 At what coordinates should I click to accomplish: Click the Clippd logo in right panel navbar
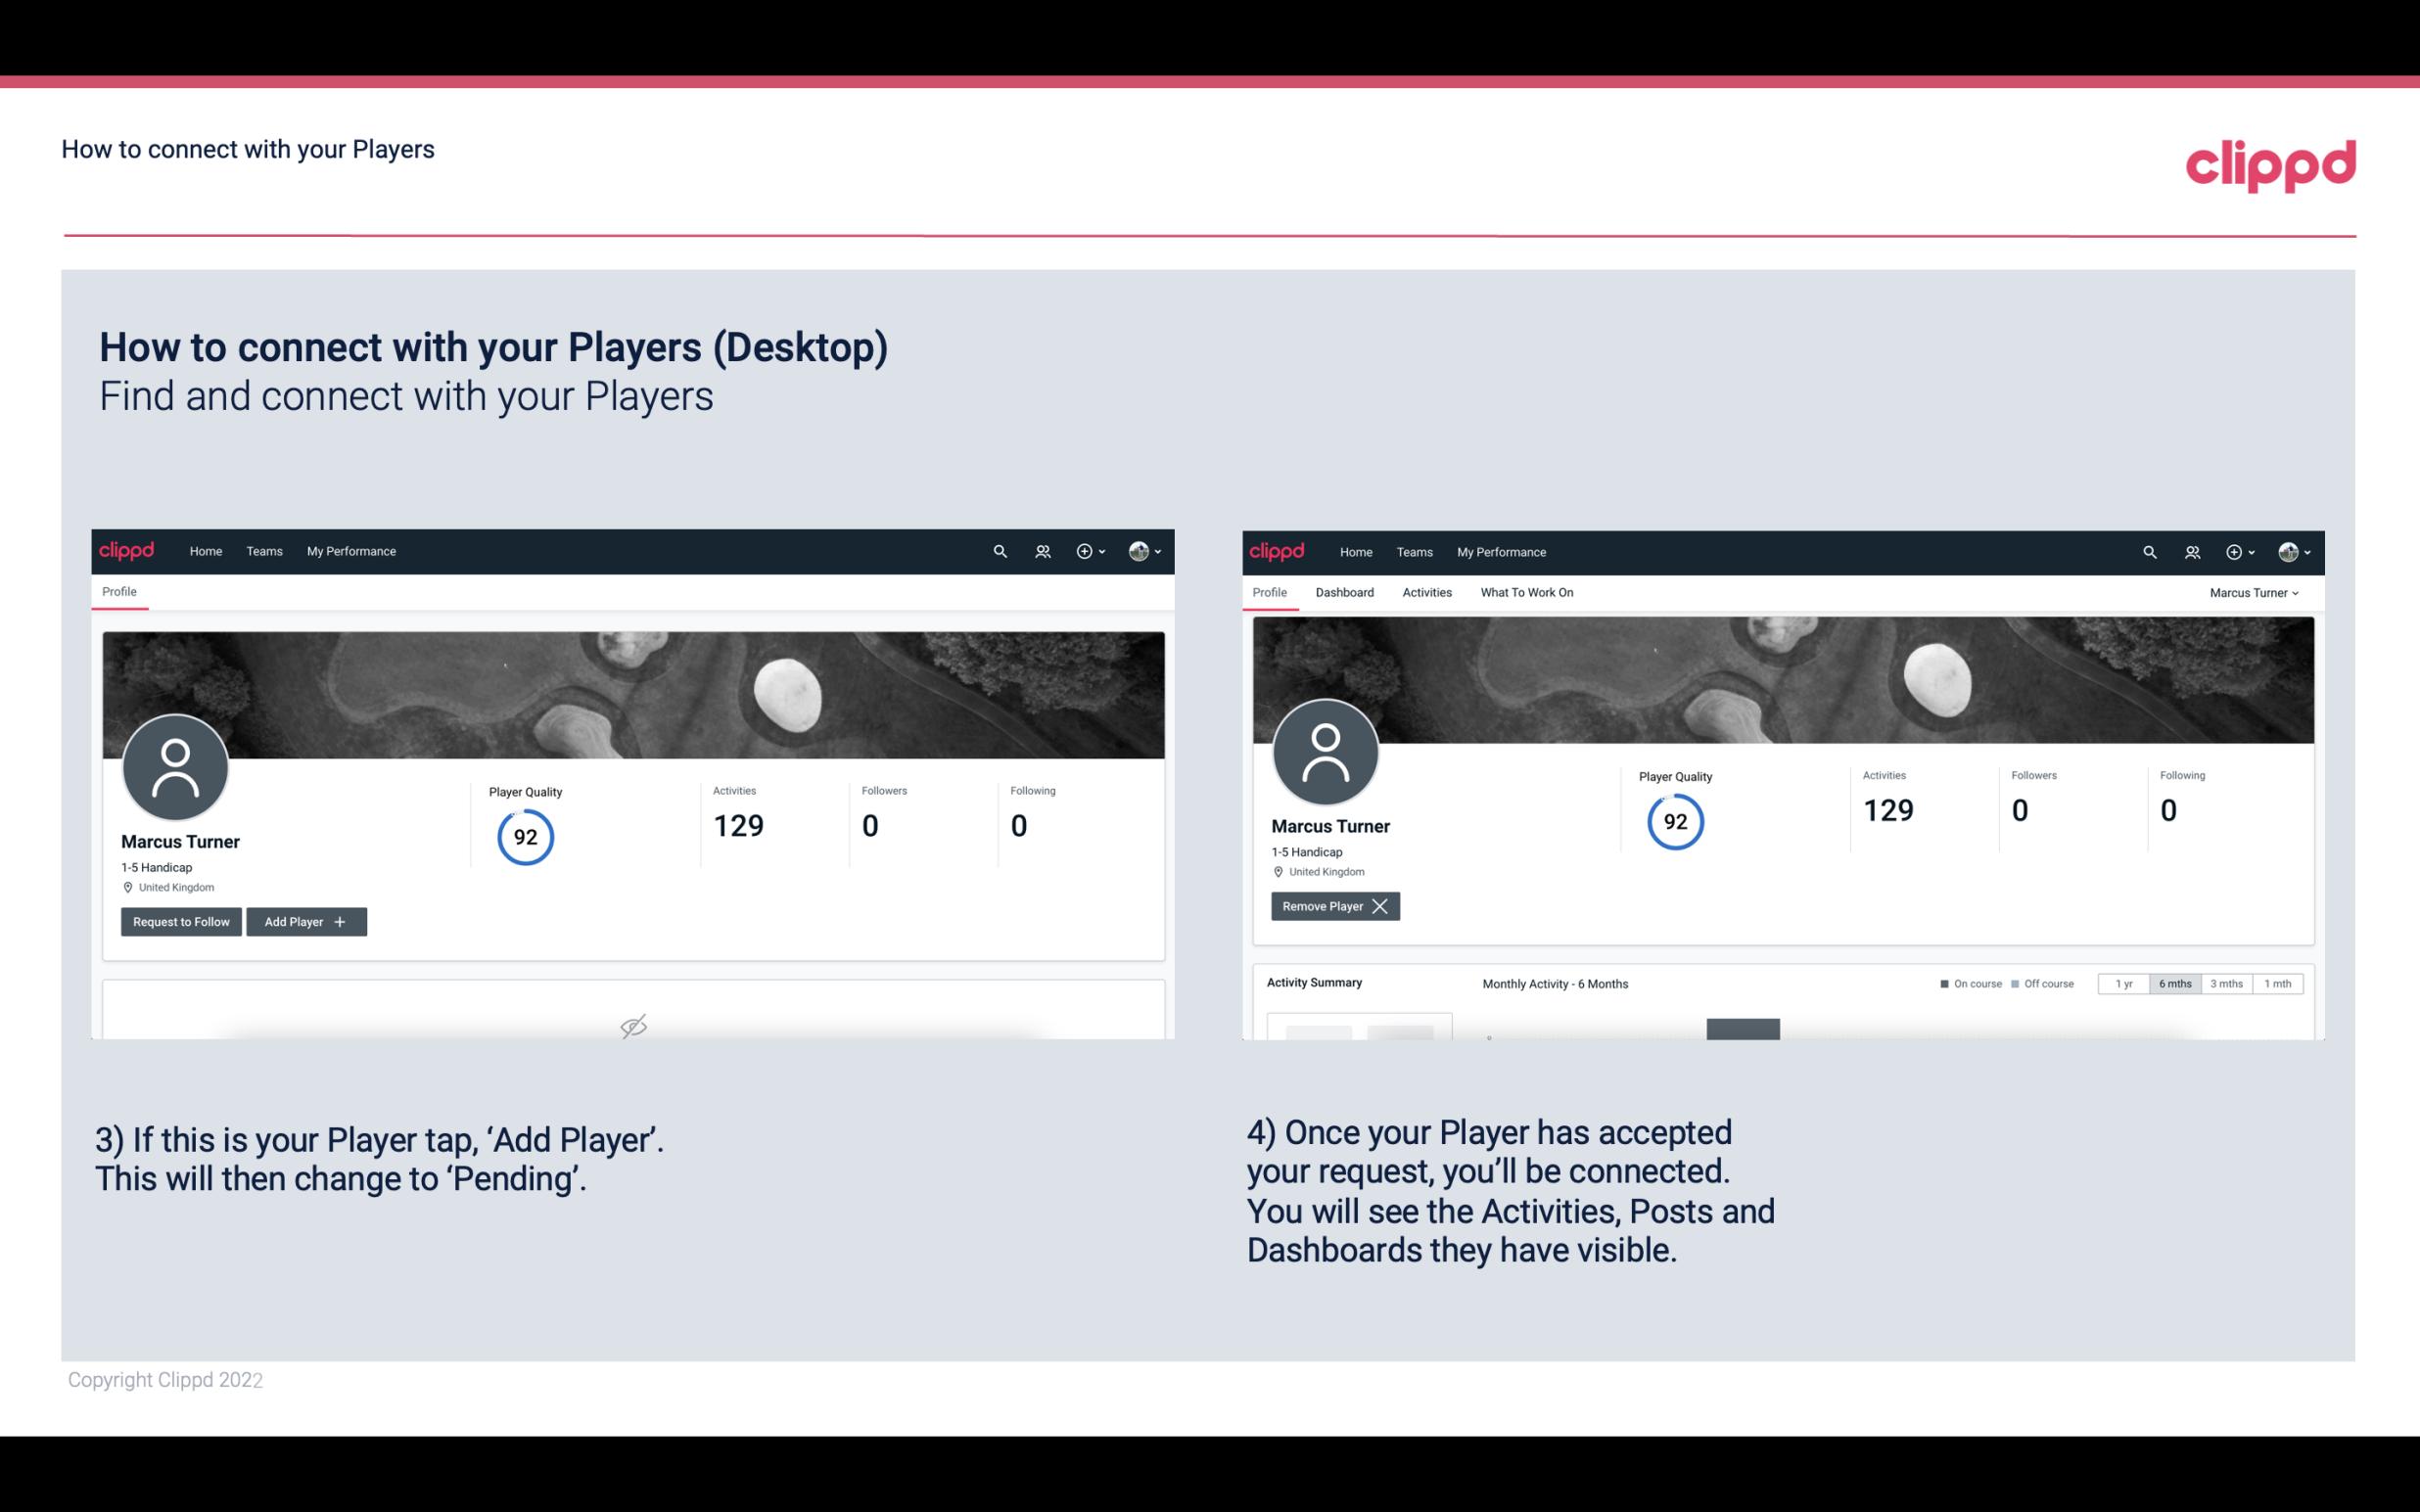click(x=1276, y=550)
